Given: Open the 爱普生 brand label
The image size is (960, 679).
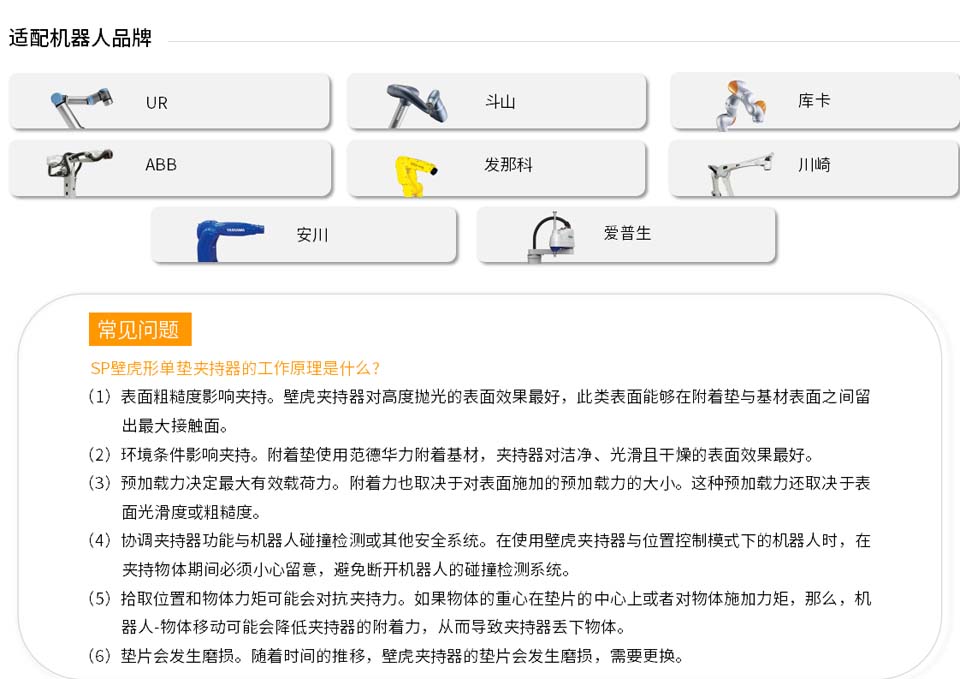Looking at the screenshot, I should point(627,233).
